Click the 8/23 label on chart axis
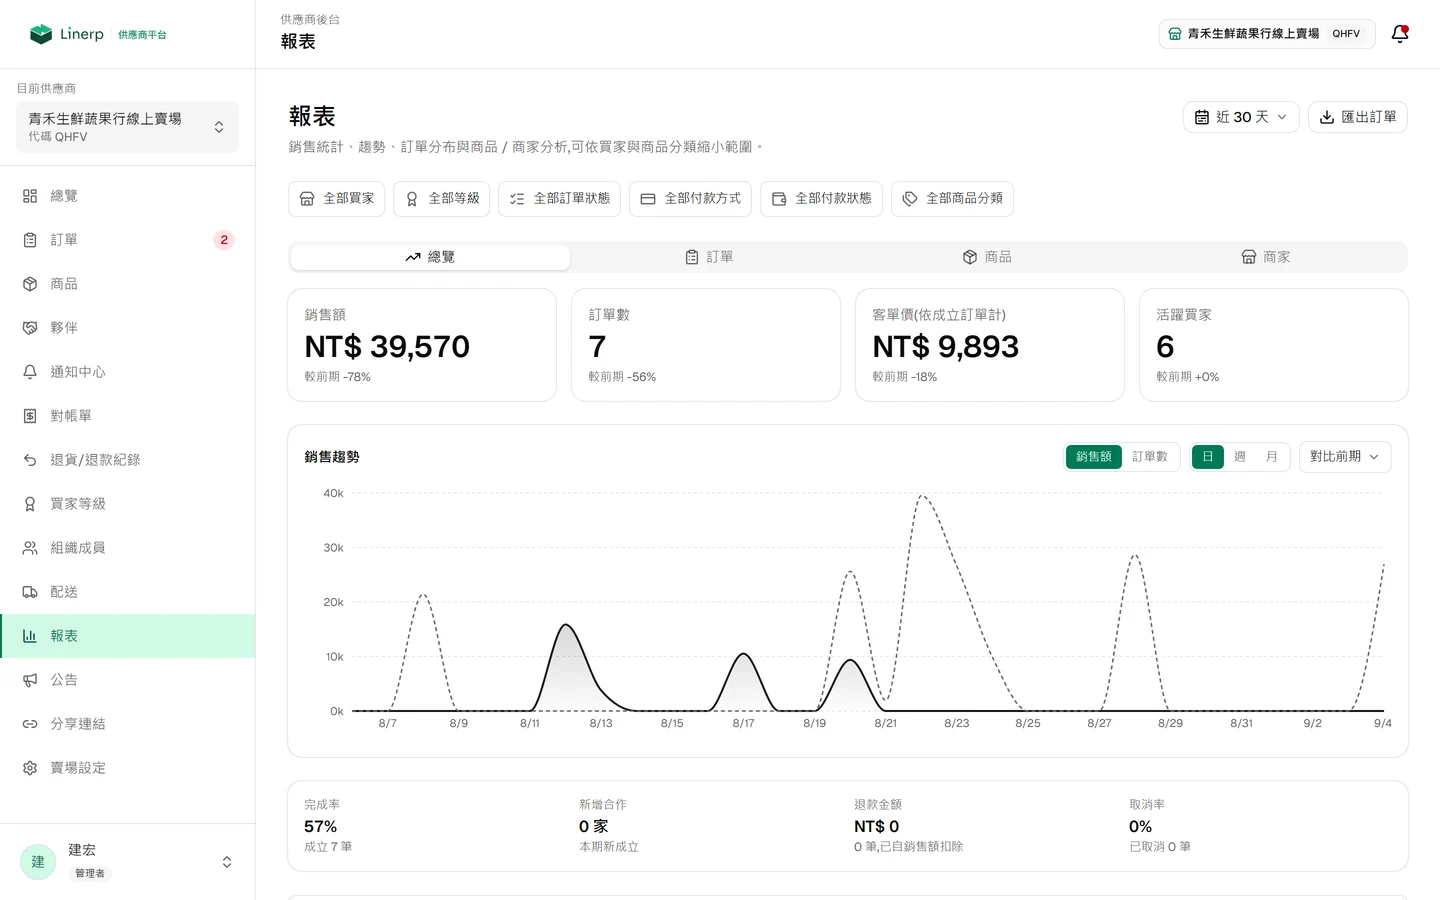 pyautogui.click(x=956, y=723)
